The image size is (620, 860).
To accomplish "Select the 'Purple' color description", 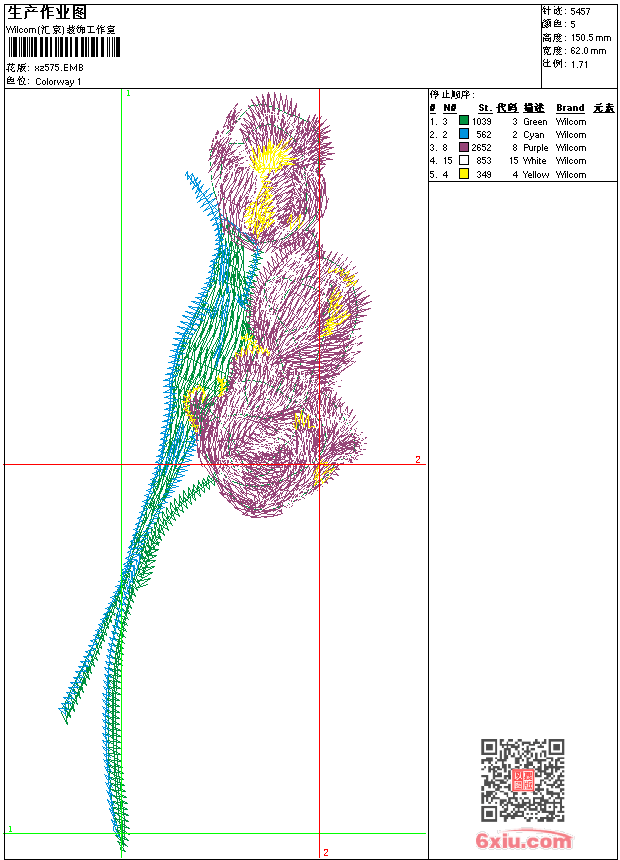I will pyautogui.click(x=536, y=148).
